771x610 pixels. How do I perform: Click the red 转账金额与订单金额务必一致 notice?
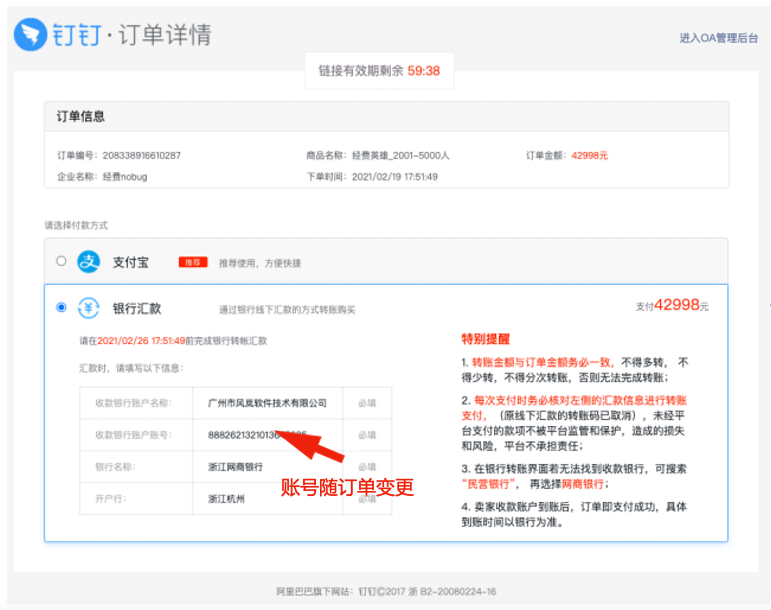(543, 362)
